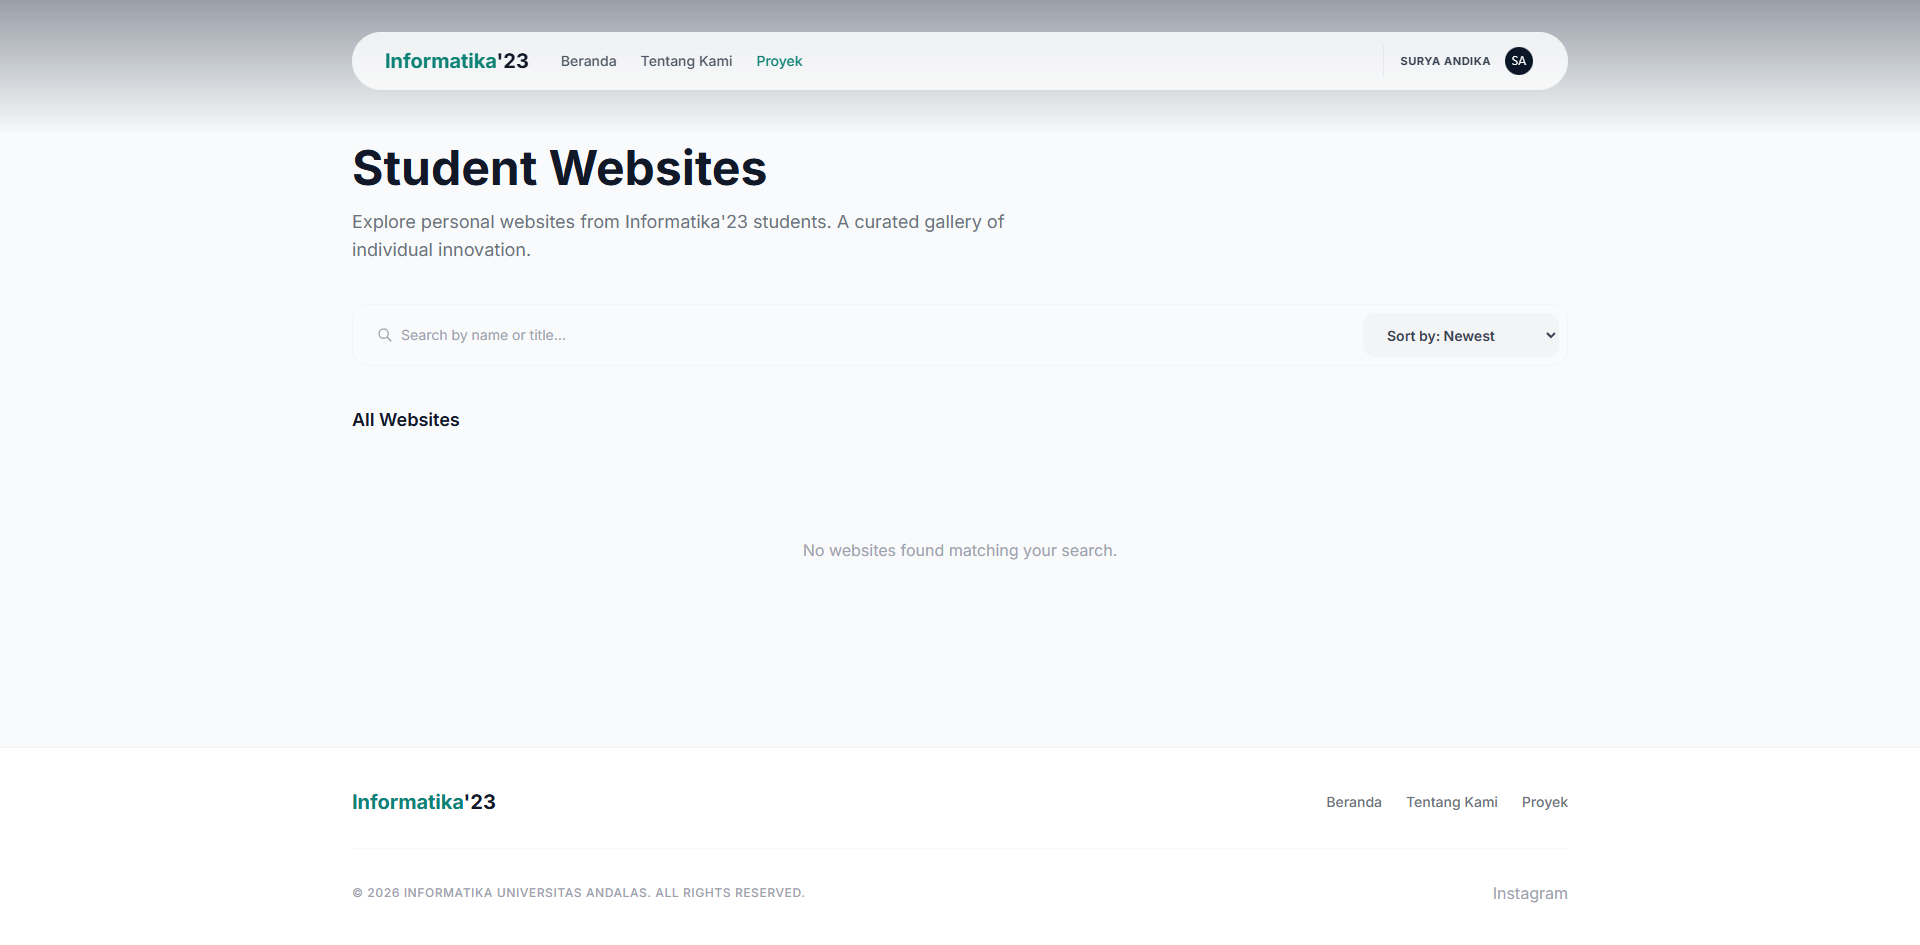This screenshot has width=1920, height=945.
Task: Go to Beranda in top navigation
Action: click(x=588, y=61)
